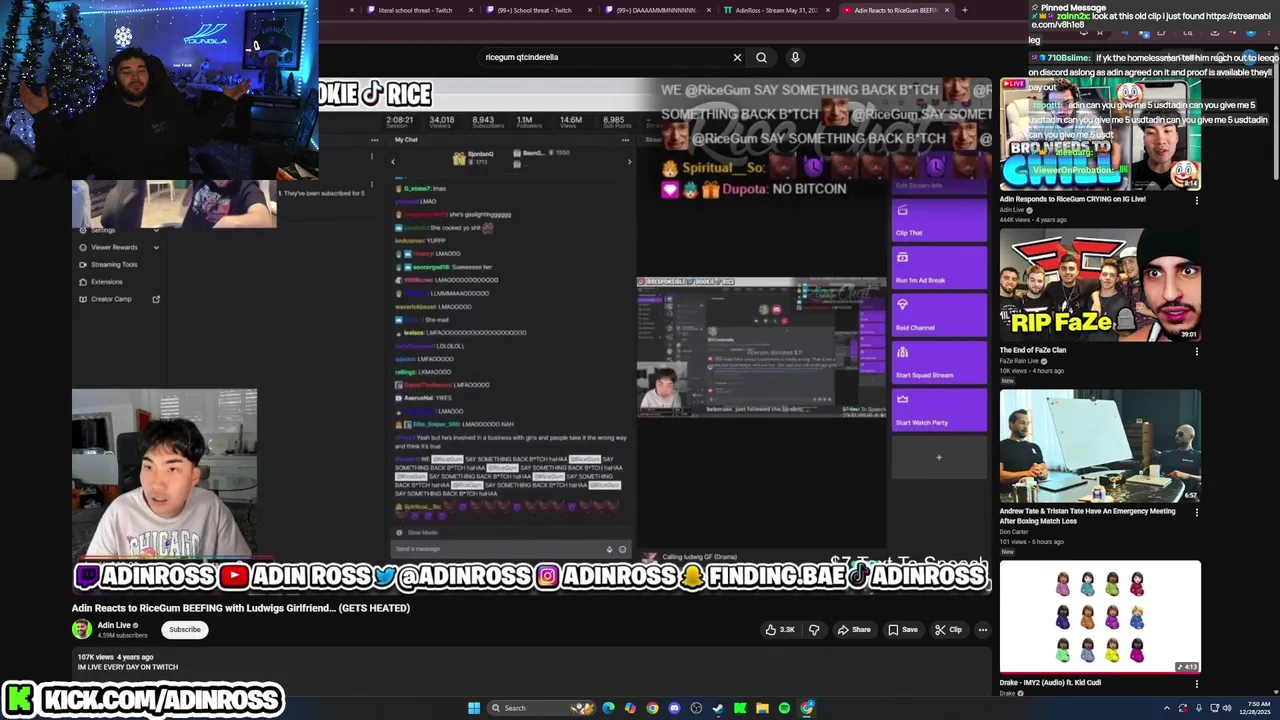Show hidden system tray icons chevron
Viewport: 1280px width, 720px height.
coord(1166,708)
